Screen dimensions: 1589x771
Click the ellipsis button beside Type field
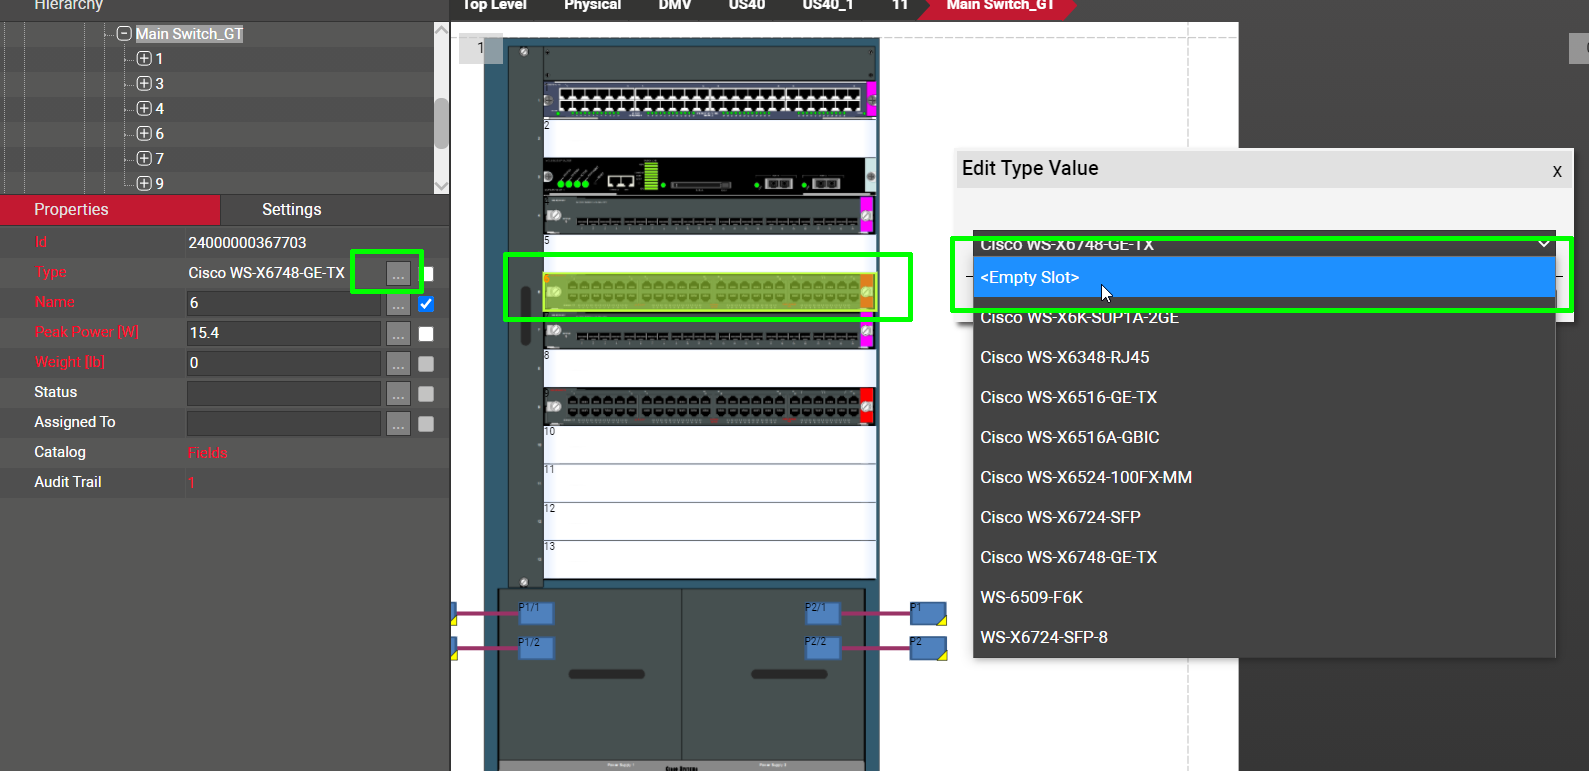pyautogui.click(x=398, y=273)
